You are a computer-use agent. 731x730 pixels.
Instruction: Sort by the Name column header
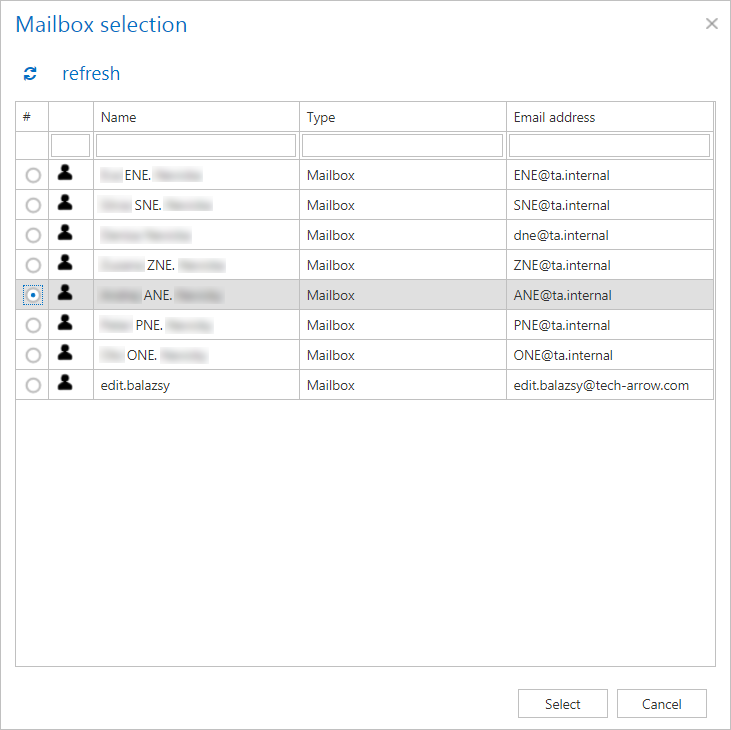(119, 117)
